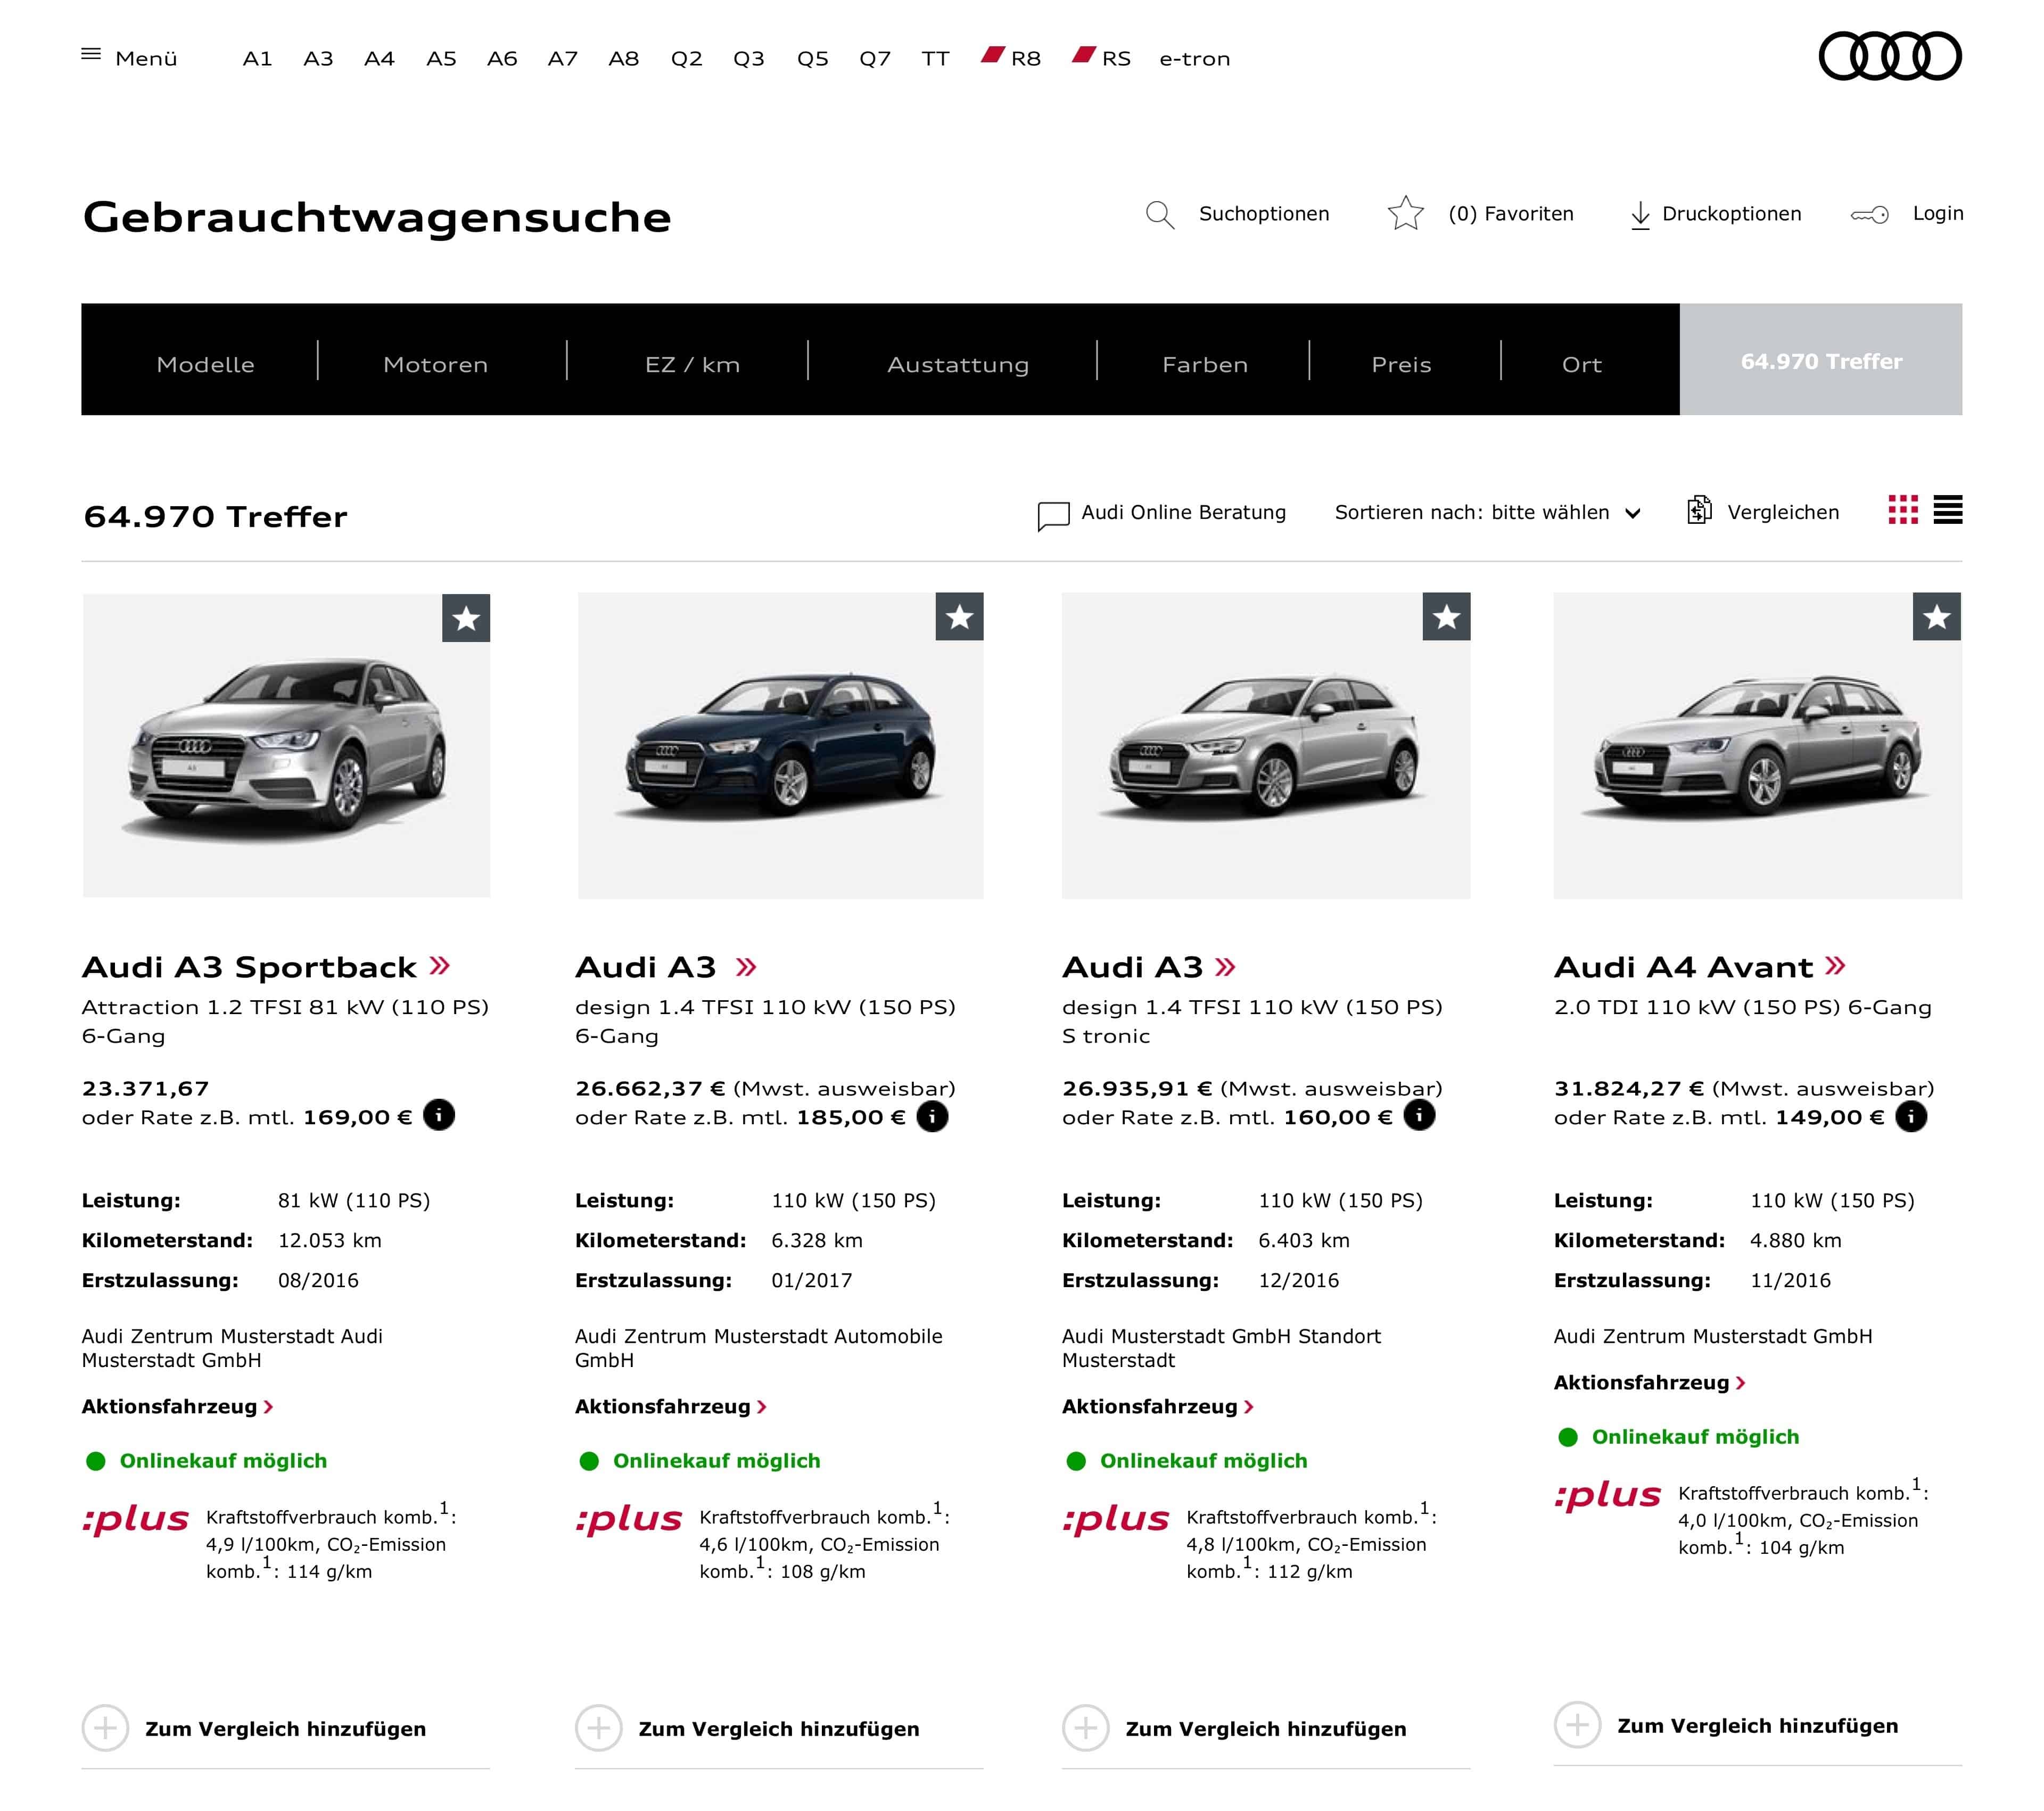This screenshot has width=2044, height=1811.
Task: Click the Suchoptionen text link
Action: (x=1264, y=214)
